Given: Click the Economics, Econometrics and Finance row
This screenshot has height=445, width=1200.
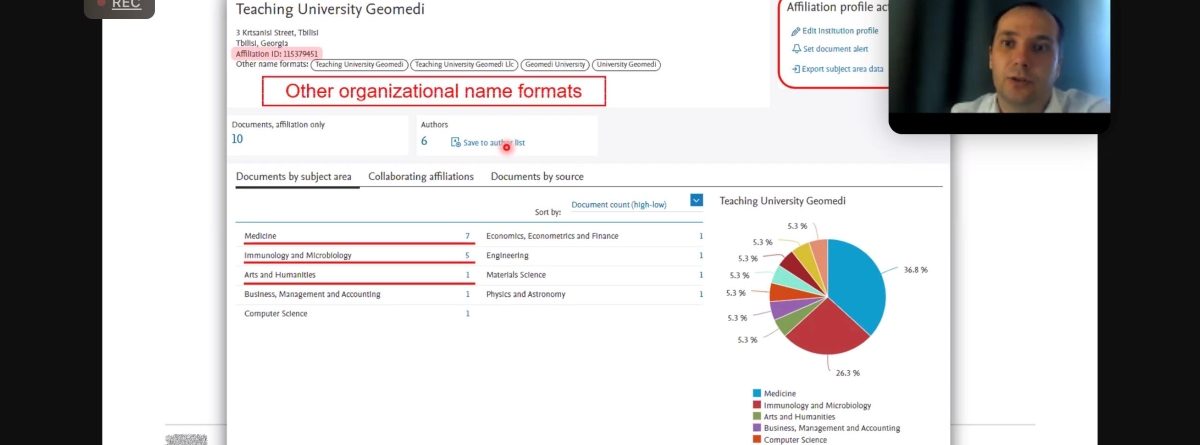Looking at the screenshot, I should (x=594, y=236).
